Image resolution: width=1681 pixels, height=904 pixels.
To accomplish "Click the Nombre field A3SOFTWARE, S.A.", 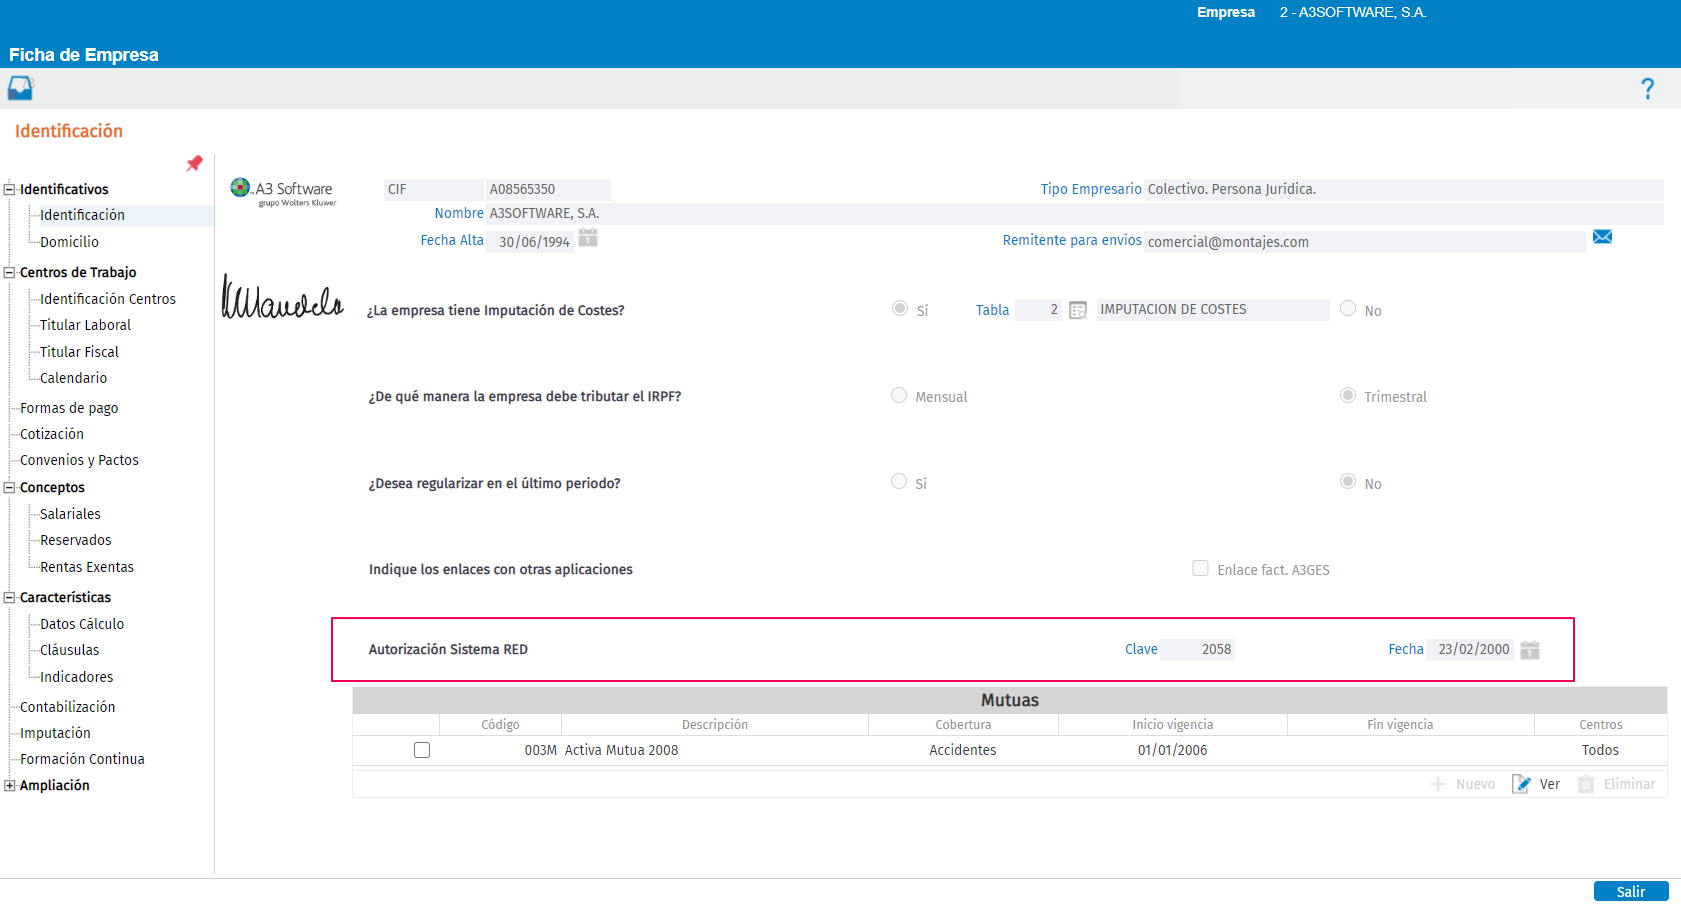I will coord(1075,214).
